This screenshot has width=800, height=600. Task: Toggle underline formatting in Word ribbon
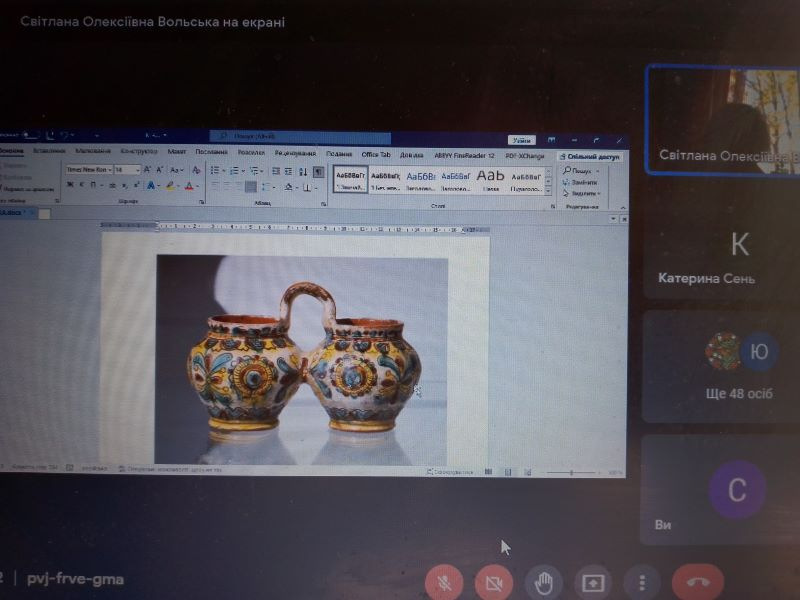(93, 185)
